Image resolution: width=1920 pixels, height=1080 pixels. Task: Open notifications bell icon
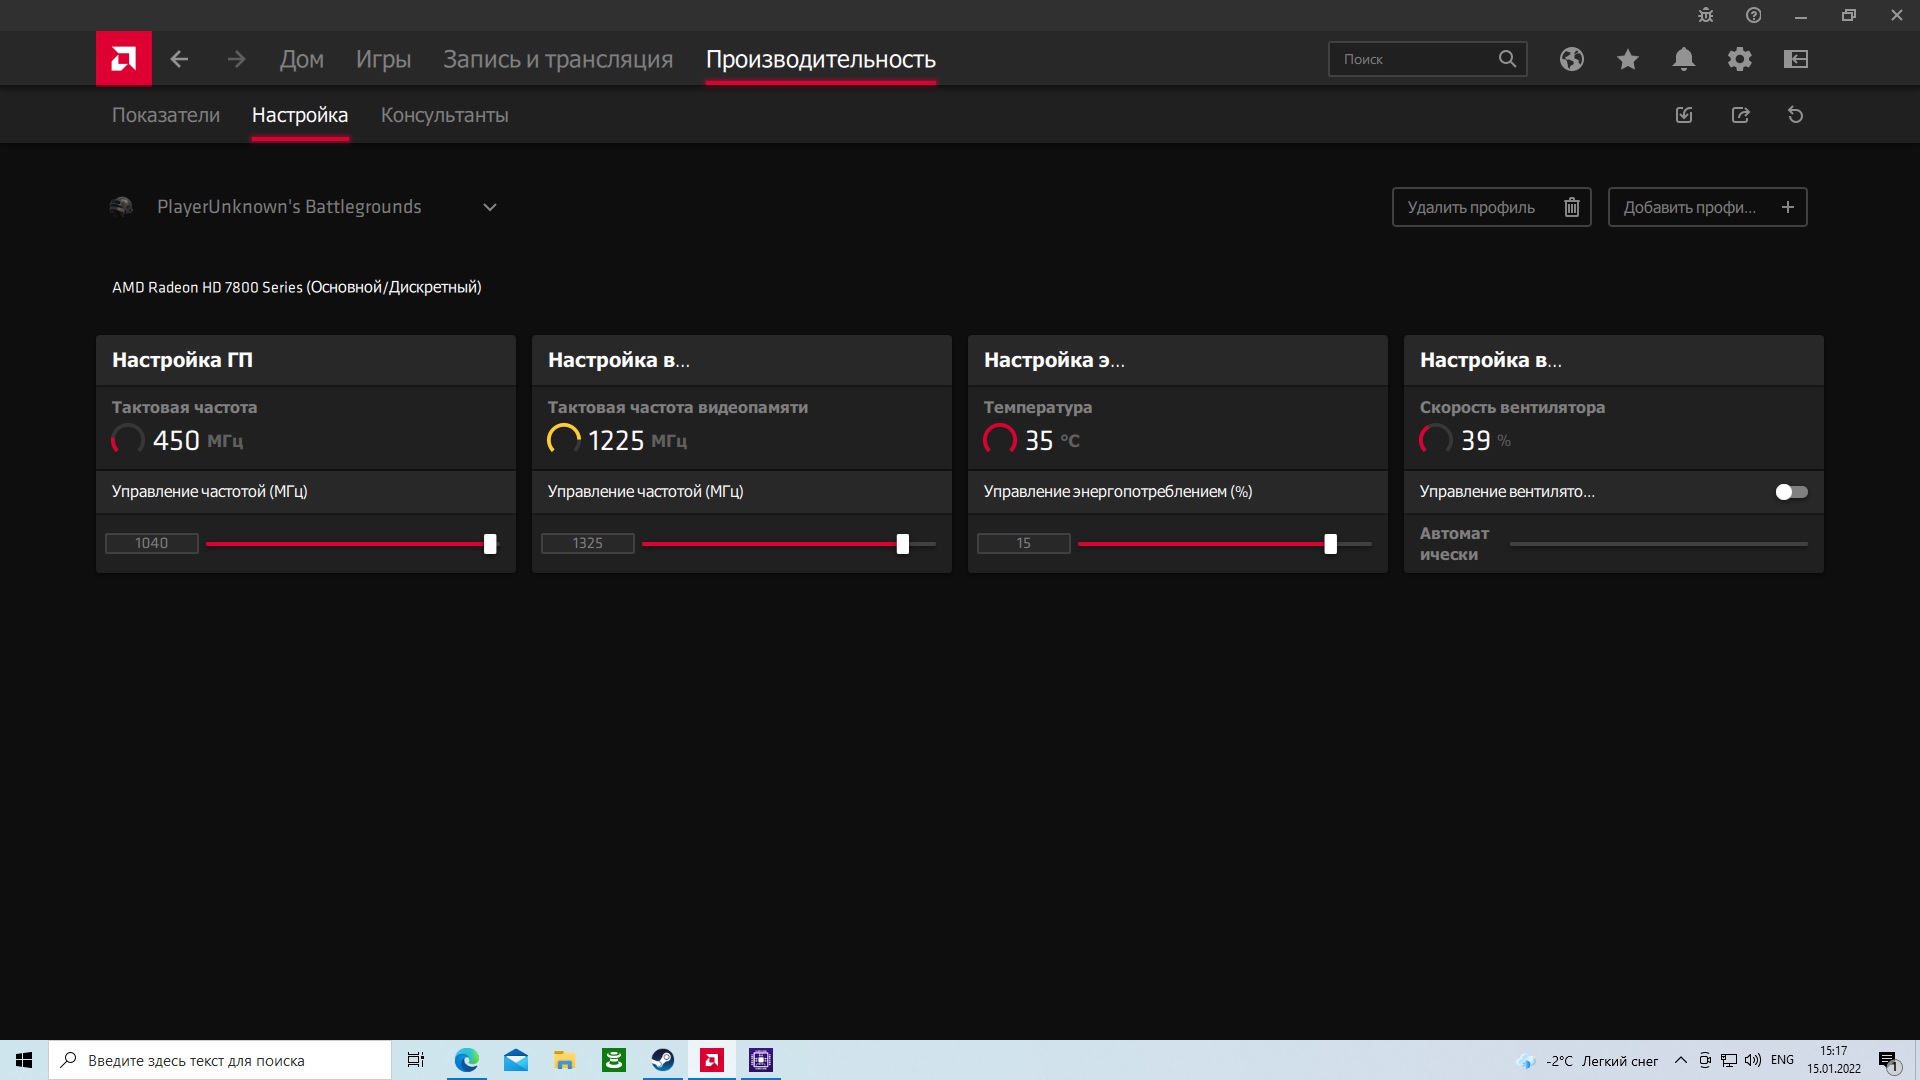pyautogui.click(x=1683, y=59)
